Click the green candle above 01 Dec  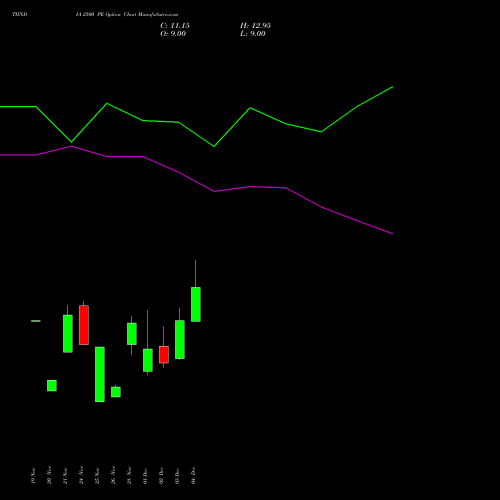click(x=148, y=360)
